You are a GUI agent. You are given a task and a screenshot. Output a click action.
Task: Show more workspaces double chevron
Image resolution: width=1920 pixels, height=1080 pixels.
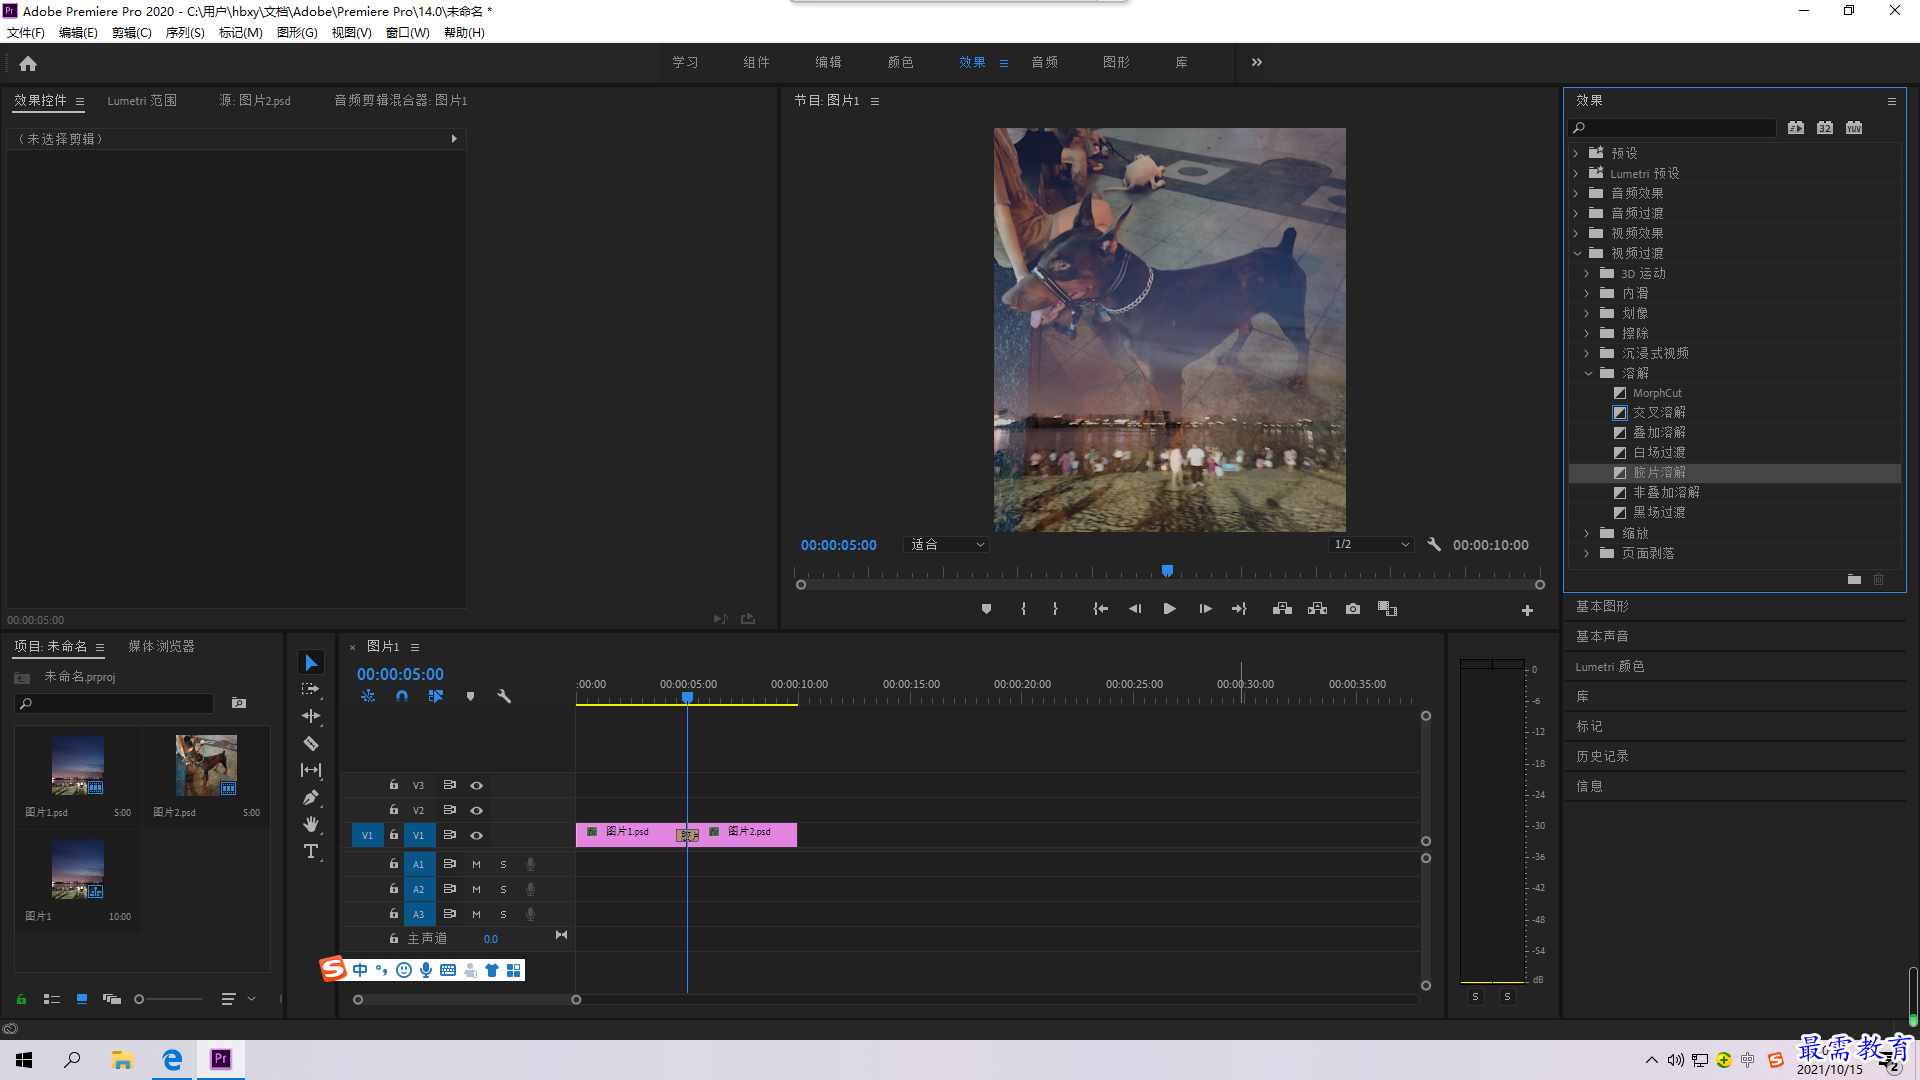(x=1257, y=63)
